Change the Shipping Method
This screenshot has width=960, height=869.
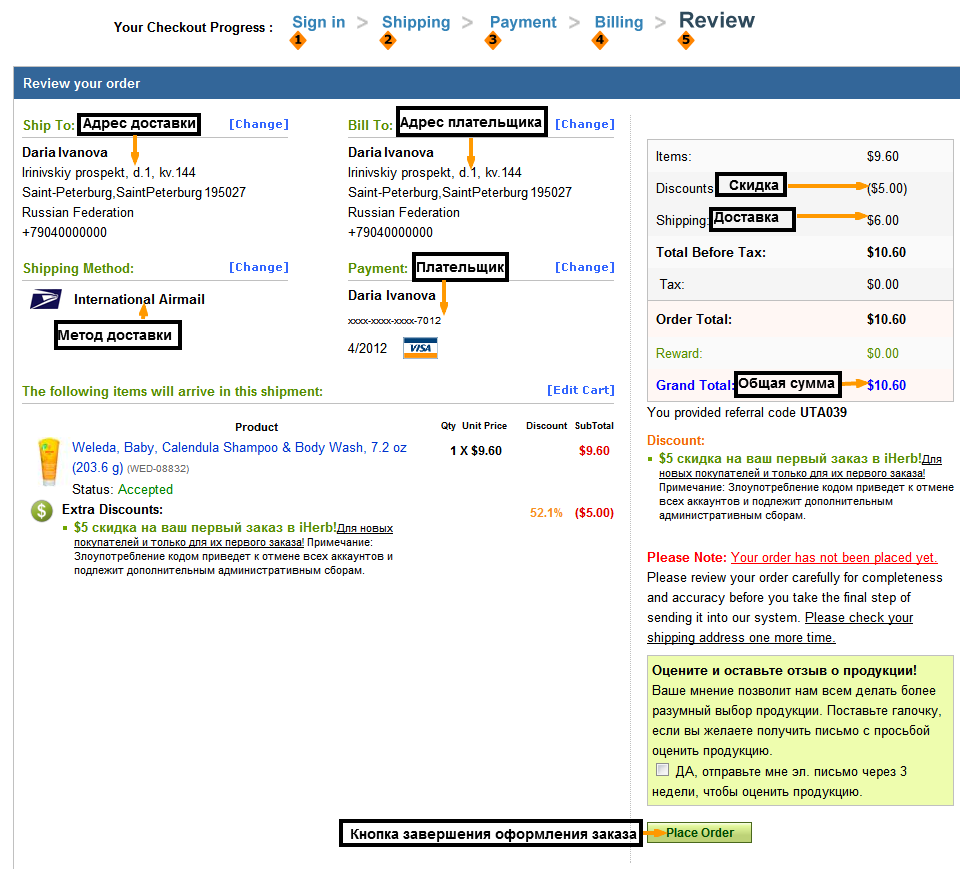(258, 267)
